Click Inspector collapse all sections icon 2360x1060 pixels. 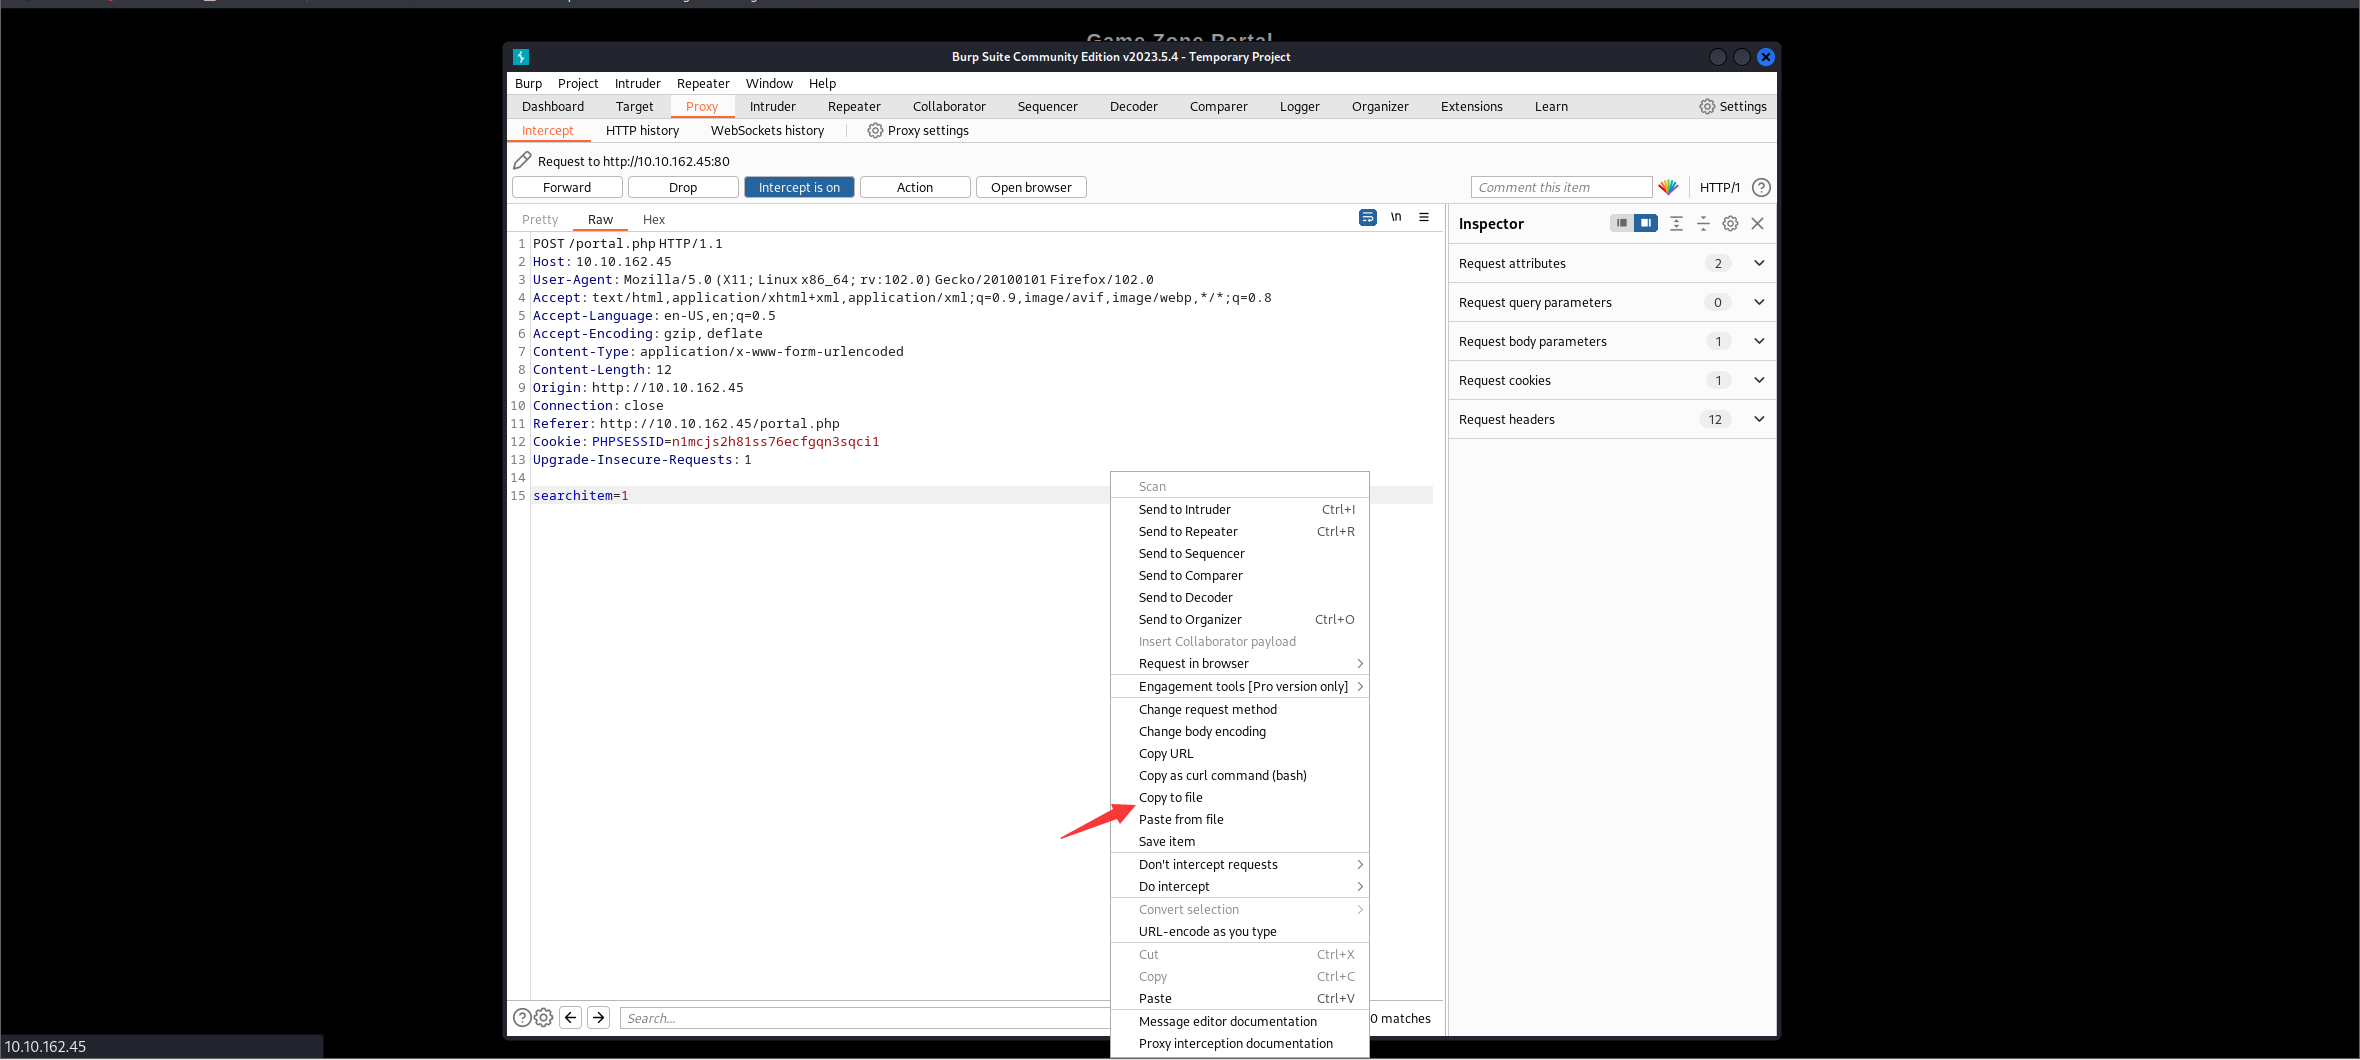[x=1703, y=224]
